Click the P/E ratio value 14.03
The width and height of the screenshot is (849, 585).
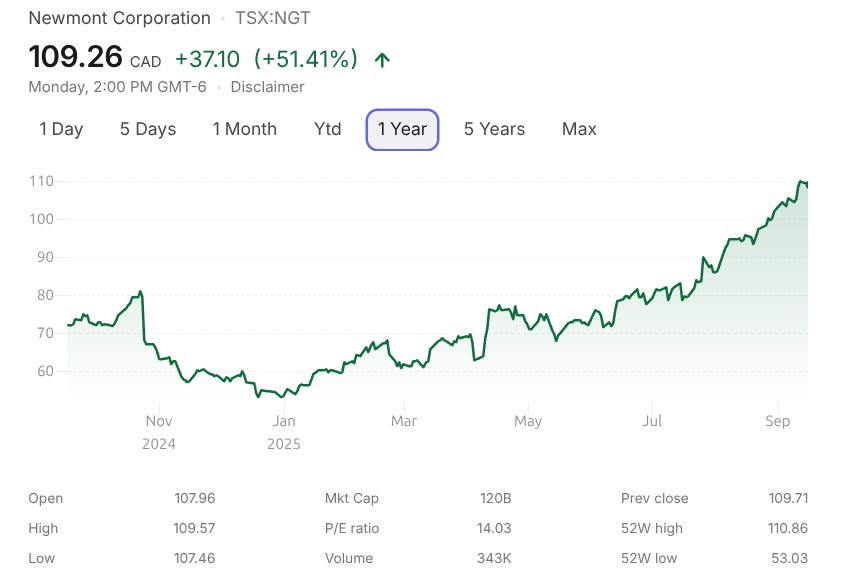click(x=494, y=528)
